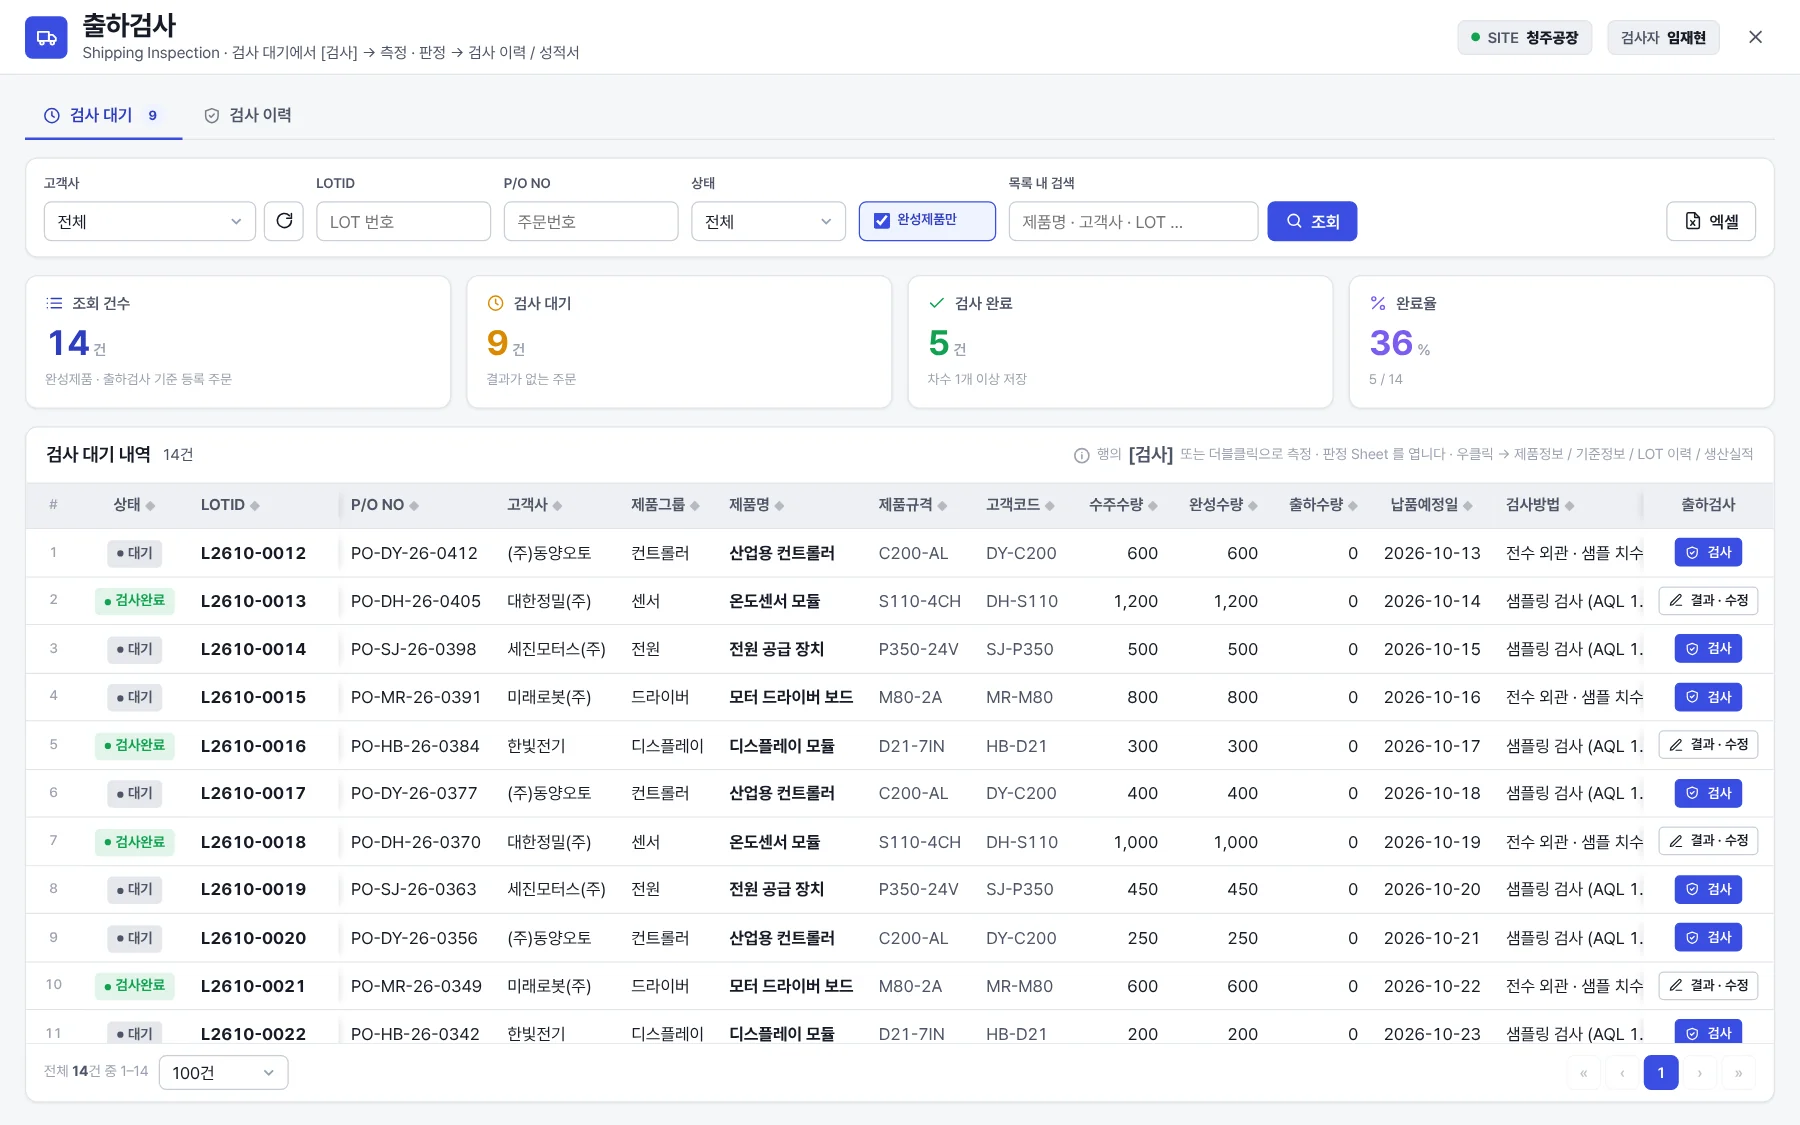Export list with the 엑셀 button
This screenshot has height=1125, width=1800.
click(1711, 221)
